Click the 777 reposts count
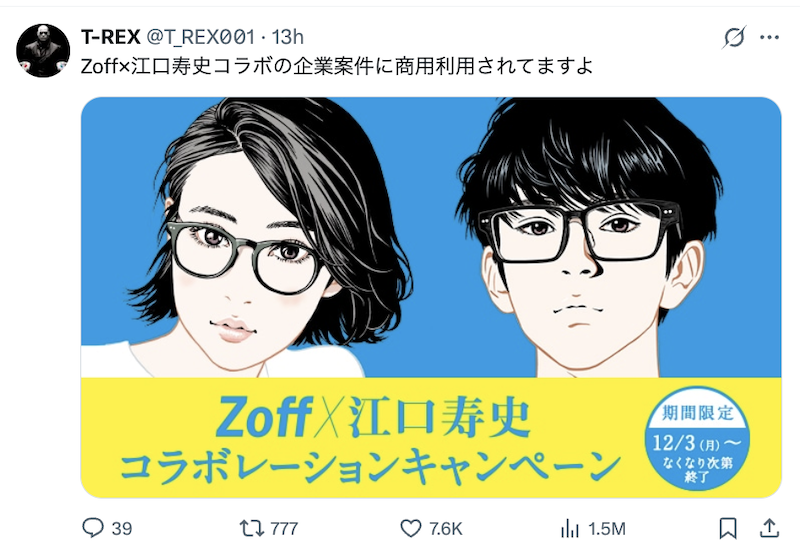The height and width of the screenshot is (556, 800). 284,528
